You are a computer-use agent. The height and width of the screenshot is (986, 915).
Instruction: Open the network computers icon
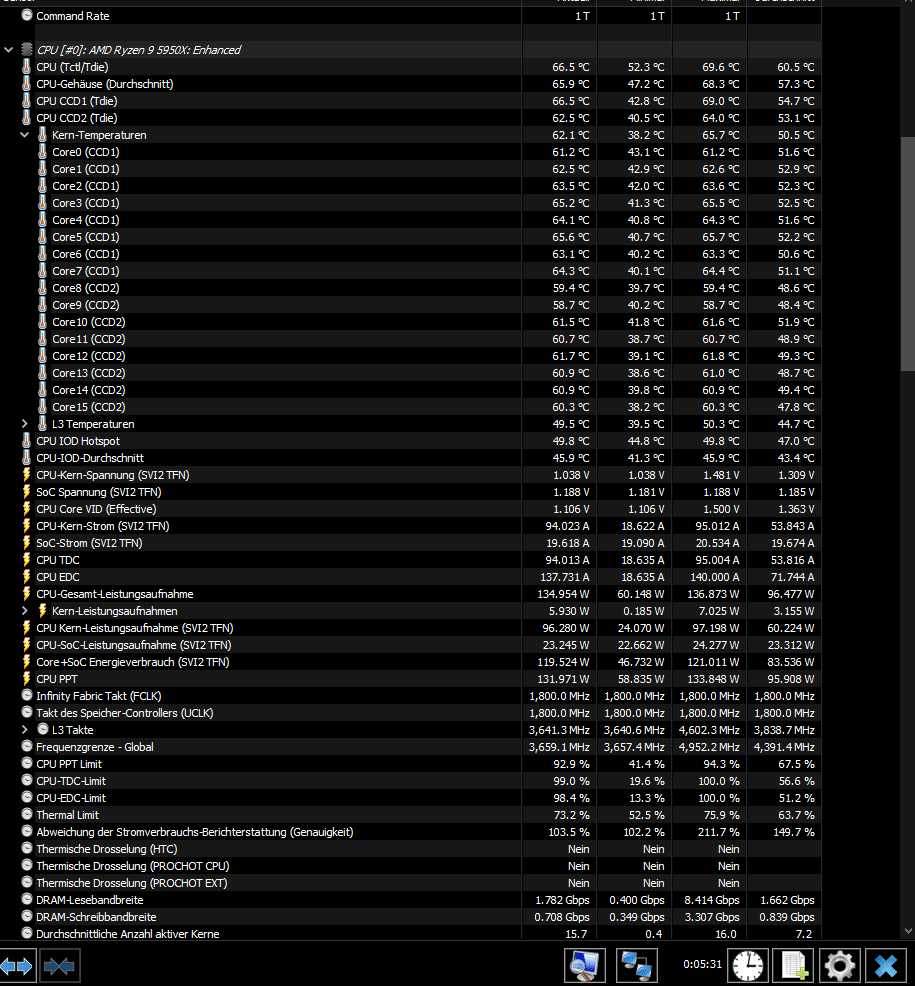pos(636,965)
